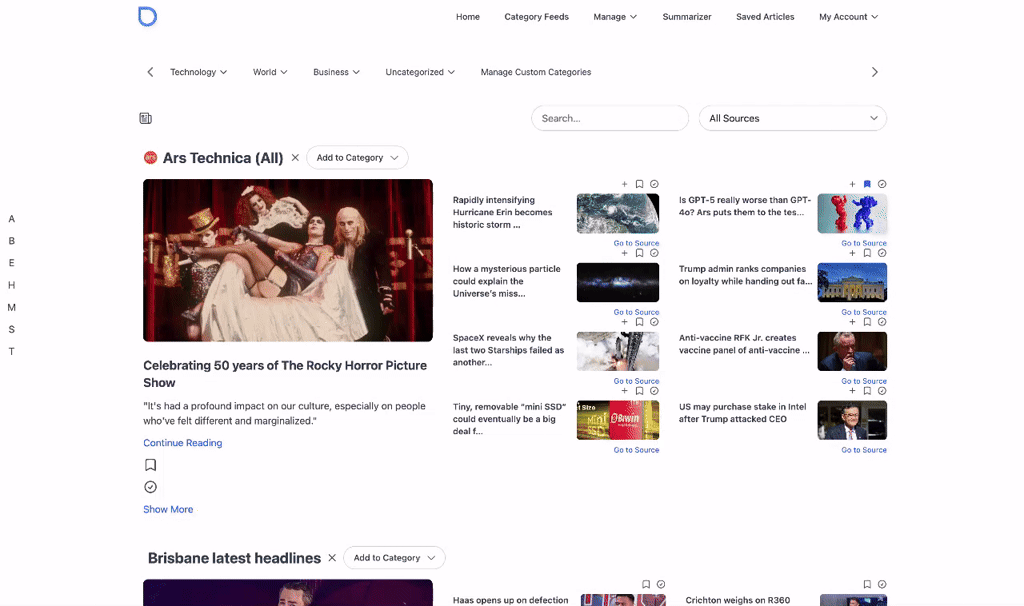Bookmark the Hurricane Erin article
Screen dimensions: 1024x606
point(639,184)
